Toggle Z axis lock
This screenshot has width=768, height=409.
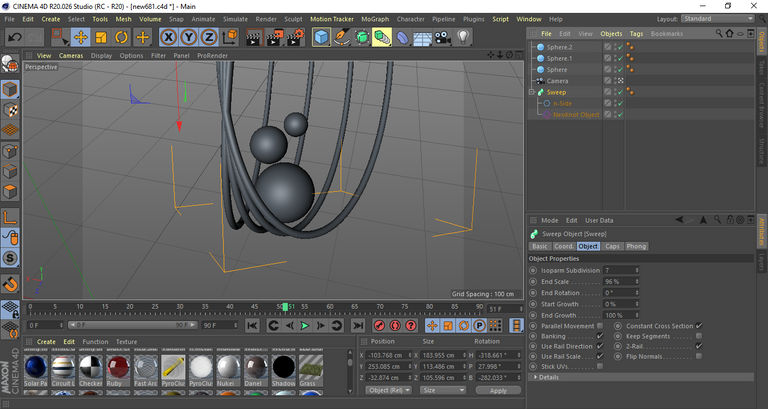click(209, 37)
